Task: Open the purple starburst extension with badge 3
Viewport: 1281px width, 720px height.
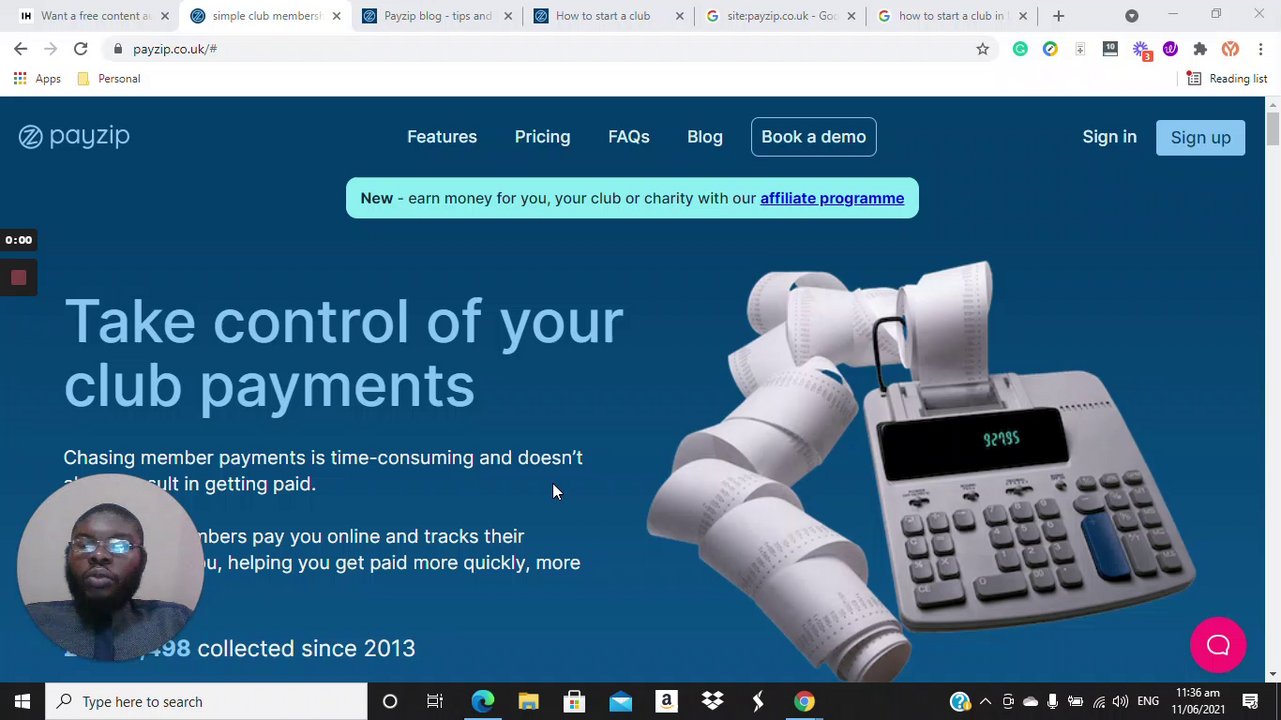Action: 1141,50
